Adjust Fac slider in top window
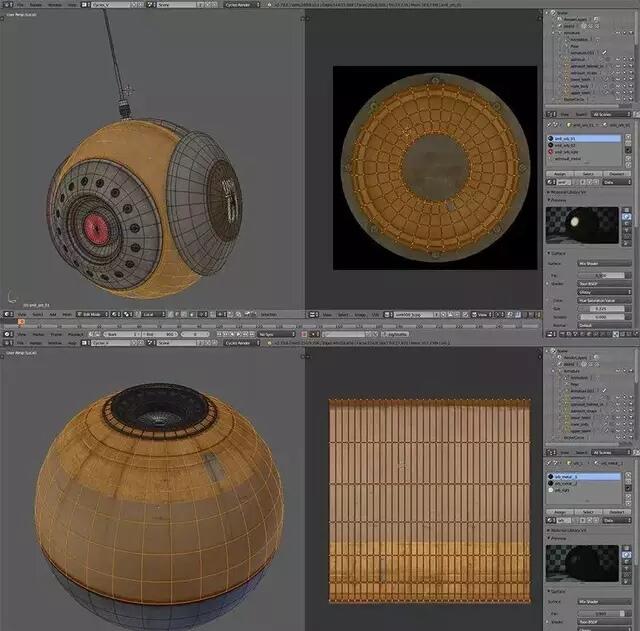This screenshot has width=640, height=631. tap(602, 276)
